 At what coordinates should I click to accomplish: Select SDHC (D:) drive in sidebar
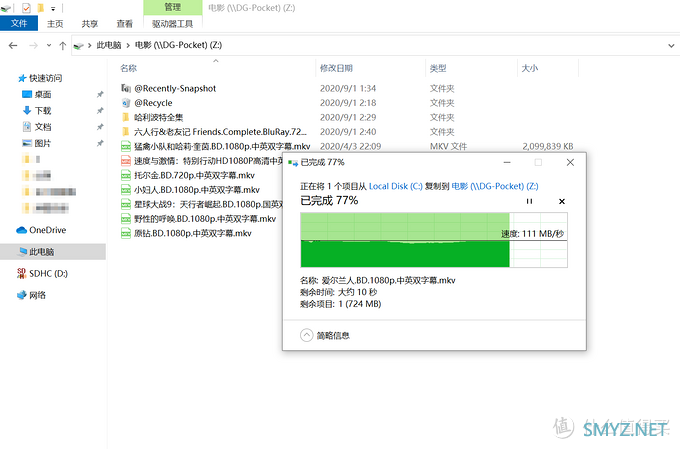point(48,273)
